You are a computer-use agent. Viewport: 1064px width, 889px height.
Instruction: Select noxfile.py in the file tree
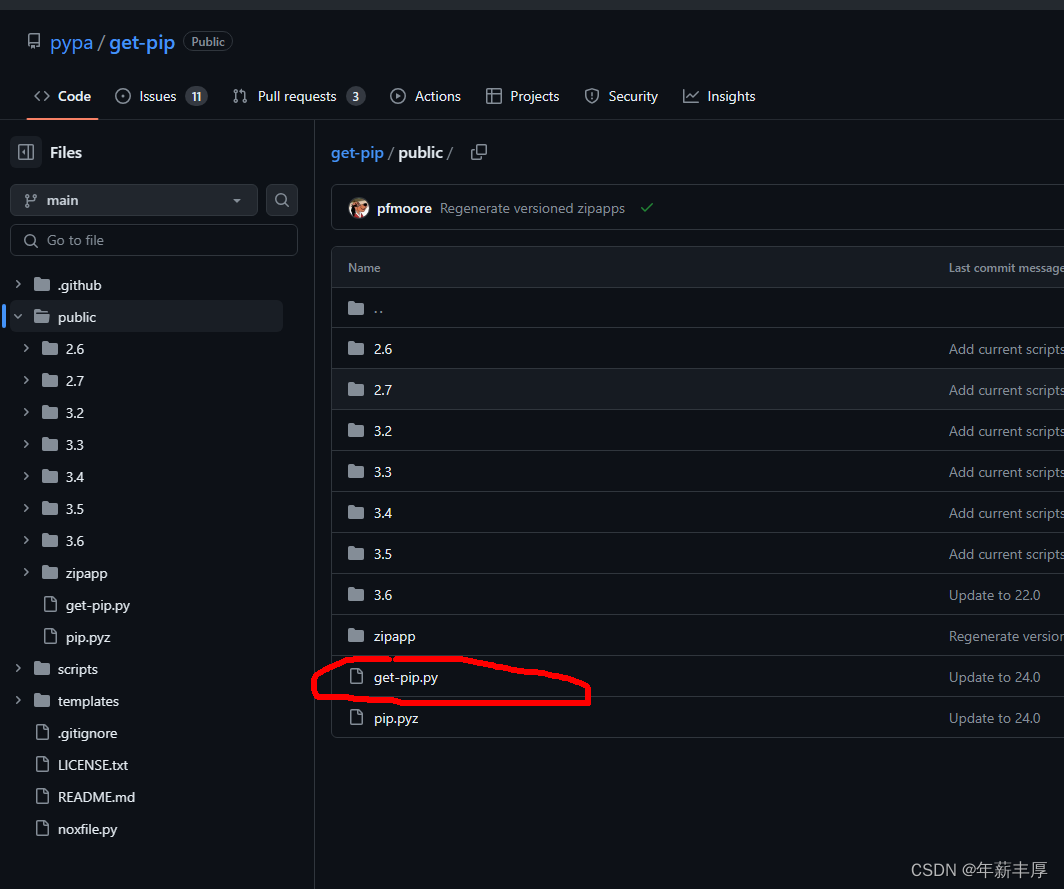pos(88,829)
